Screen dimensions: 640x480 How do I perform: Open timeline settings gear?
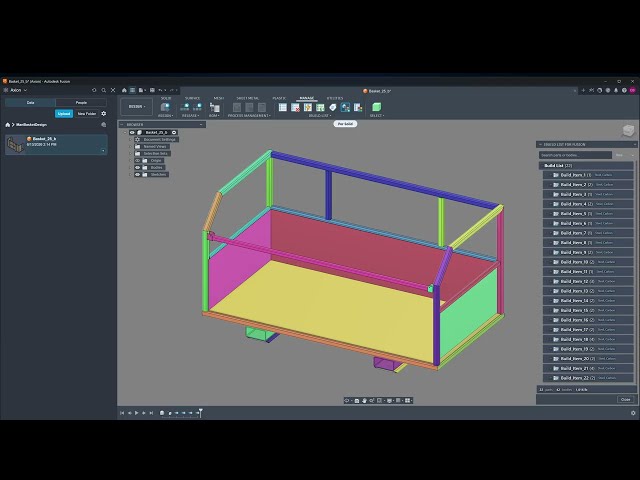point(633,413)
